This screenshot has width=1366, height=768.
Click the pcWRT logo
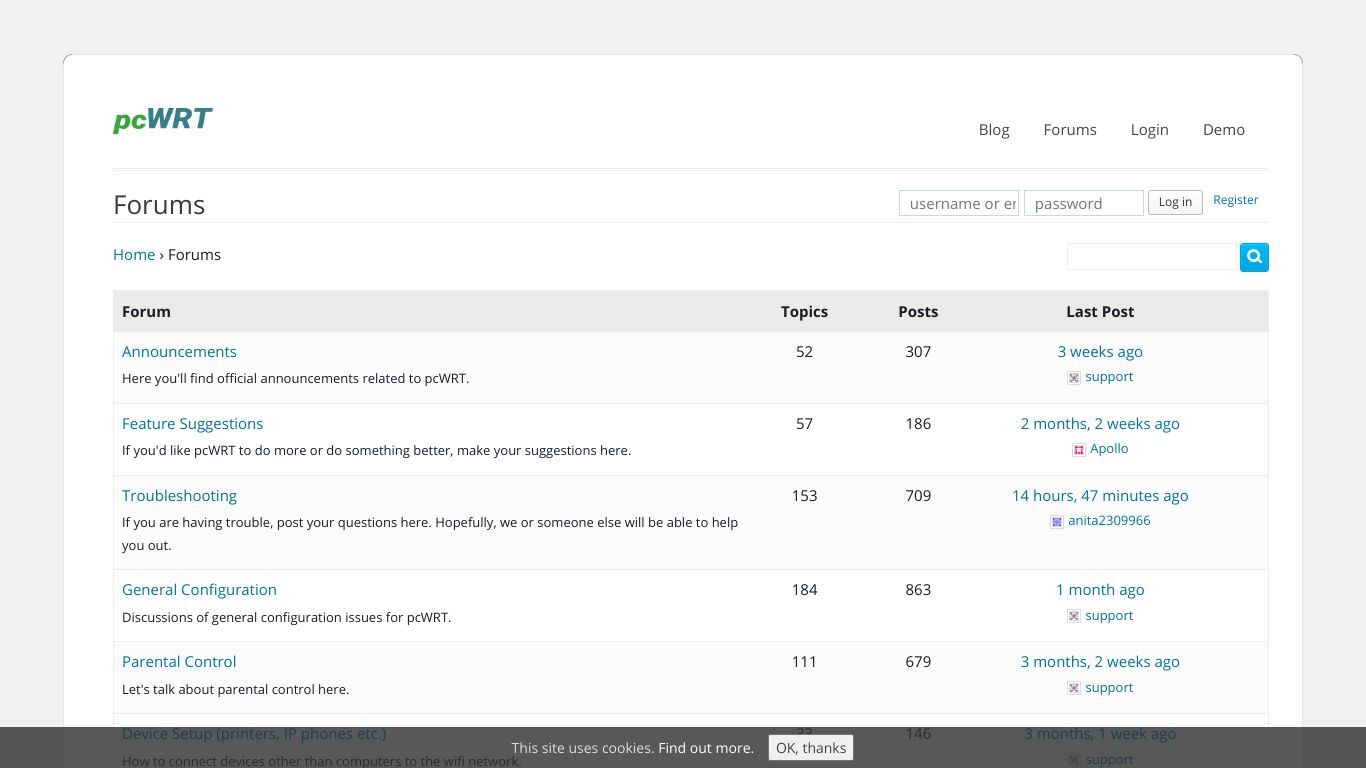coord(162,120)
